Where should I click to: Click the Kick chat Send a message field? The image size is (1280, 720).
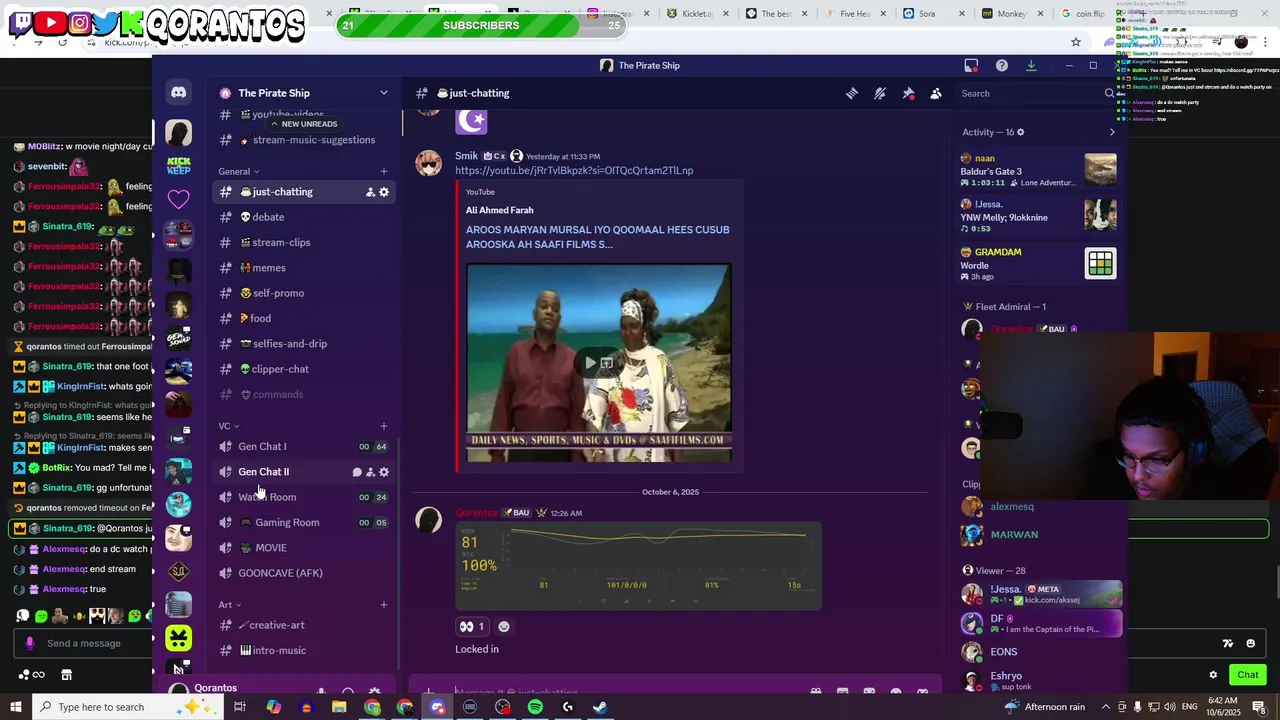point(84,644)
